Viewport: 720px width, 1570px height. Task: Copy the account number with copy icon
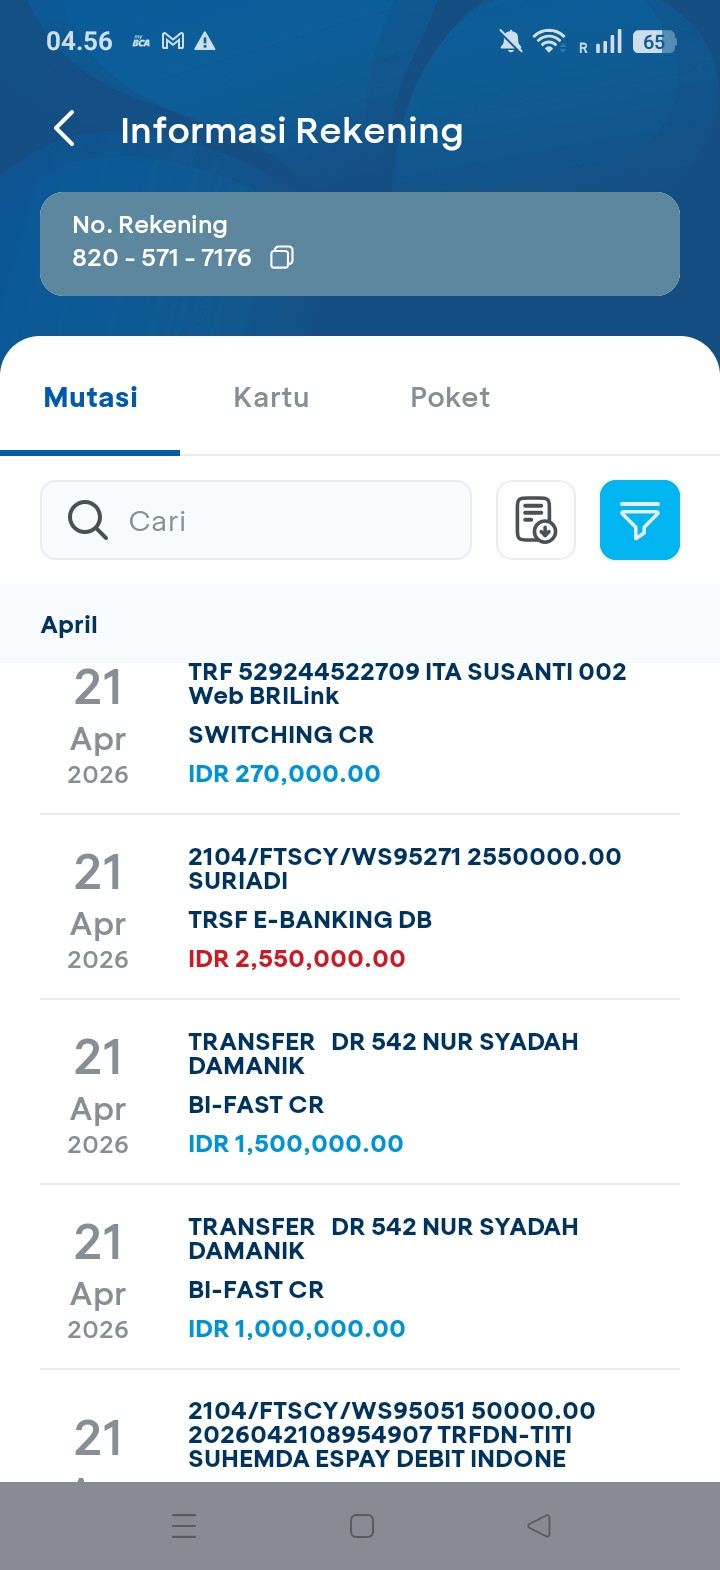pos(282,258)
